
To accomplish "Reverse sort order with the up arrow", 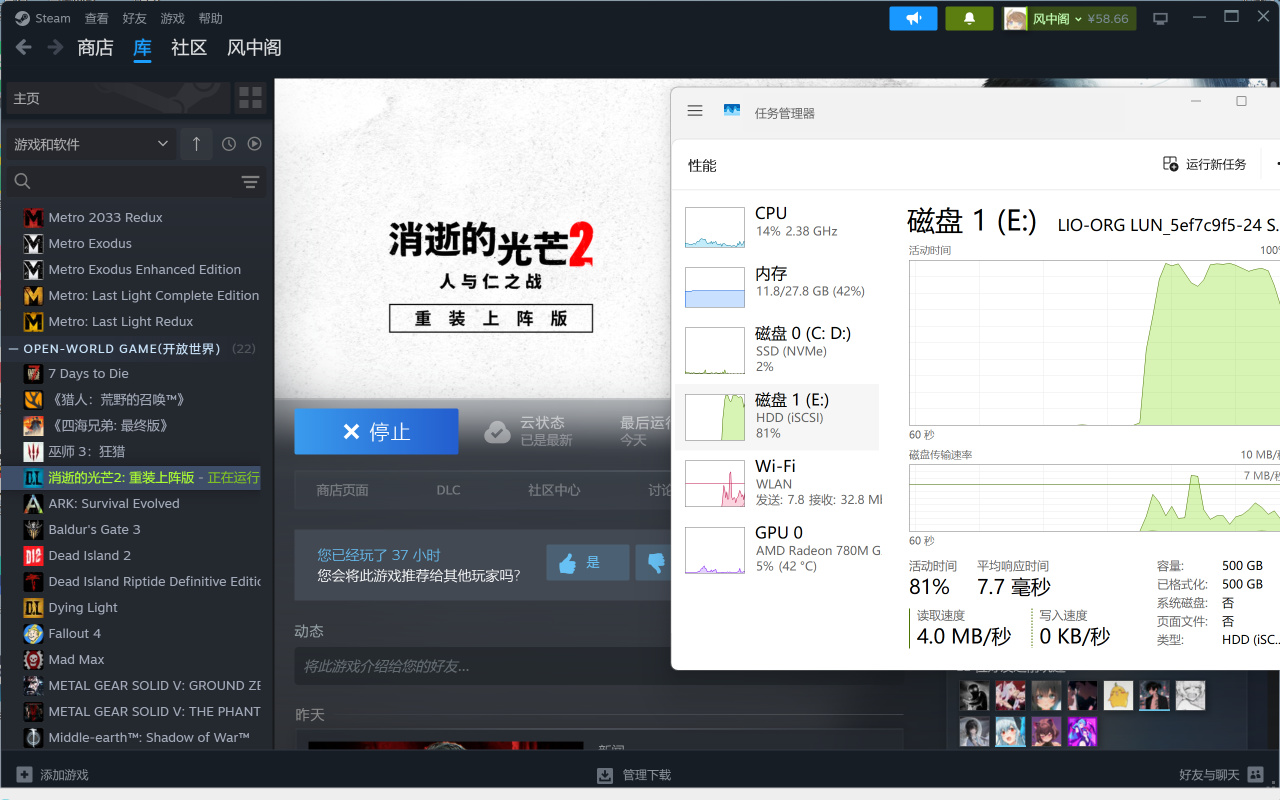I will (x=196, y=144).
